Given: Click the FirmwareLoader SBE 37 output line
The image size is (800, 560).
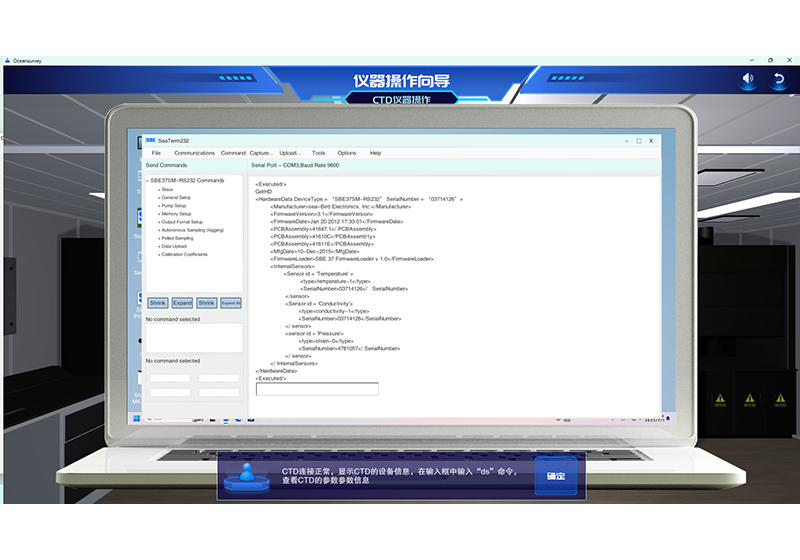Looking at the screenshot, I should pyautogui.click(x=352, y=259).
